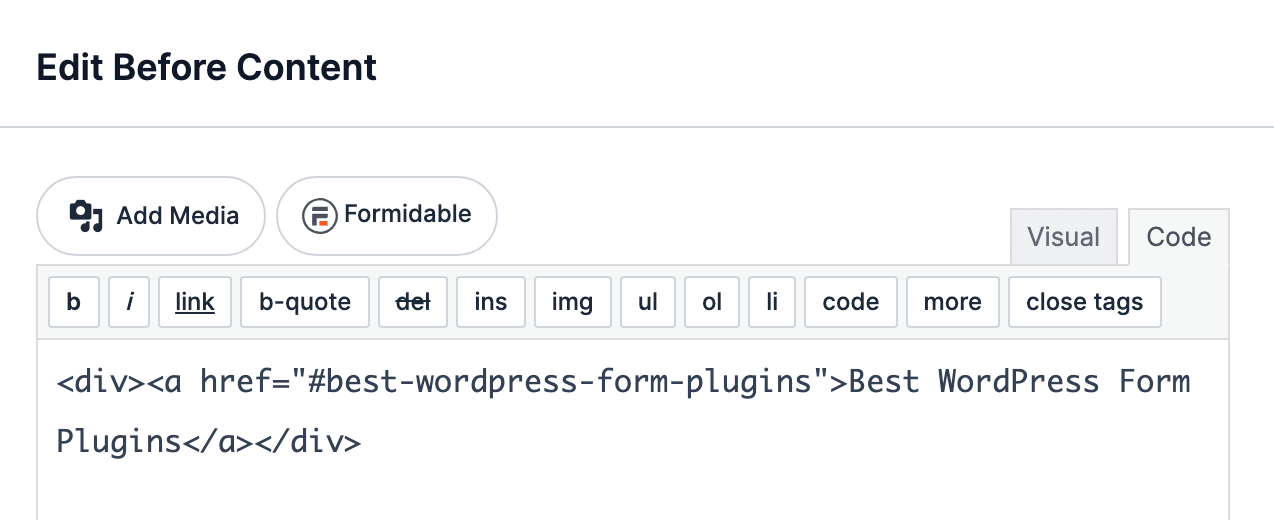Open the Formidable shortcode button
Screen dimensions: 1274x520
tap(387, 216)
